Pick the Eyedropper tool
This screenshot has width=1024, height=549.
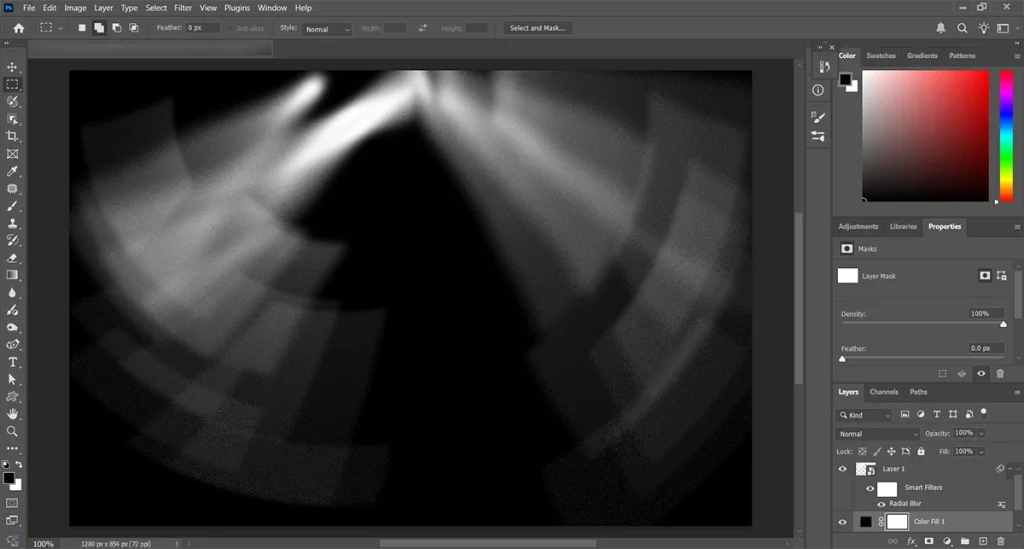(13, 171)
